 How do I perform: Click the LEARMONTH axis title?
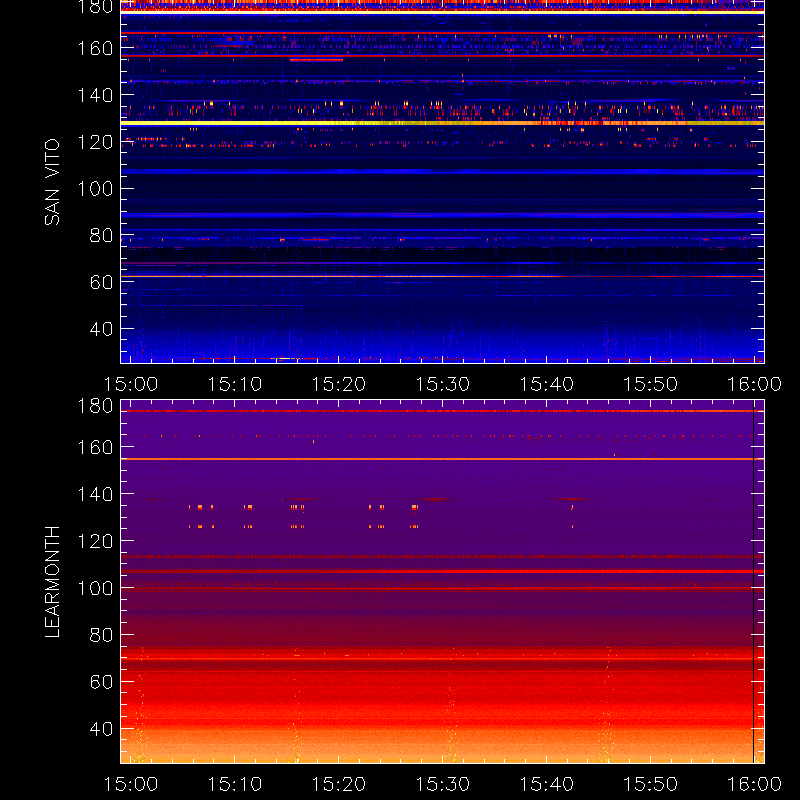[52, 582]
